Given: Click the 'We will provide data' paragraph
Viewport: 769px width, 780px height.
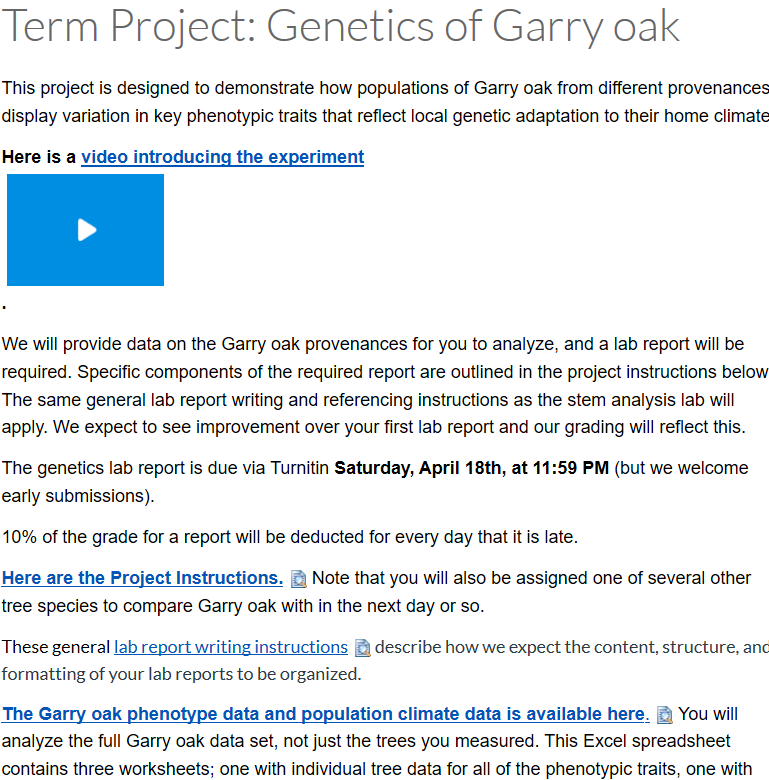Looking at the screenshot, I should 385,386.
